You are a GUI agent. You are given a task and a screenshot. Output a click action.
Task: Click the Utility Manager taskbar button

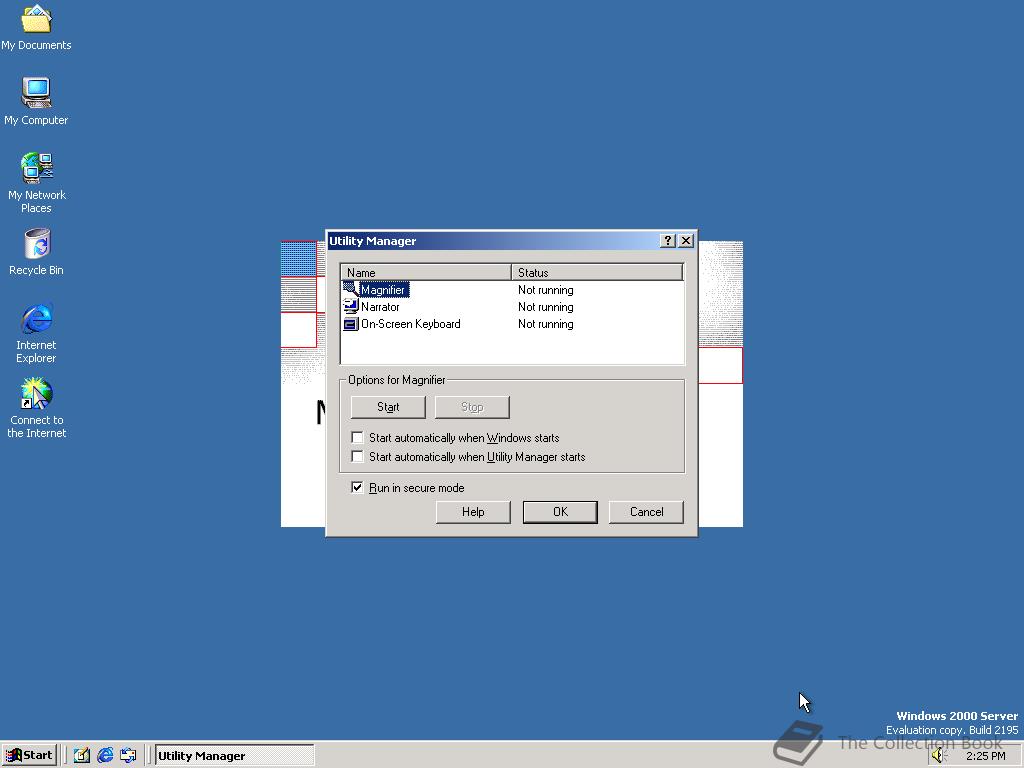point(234,756)
